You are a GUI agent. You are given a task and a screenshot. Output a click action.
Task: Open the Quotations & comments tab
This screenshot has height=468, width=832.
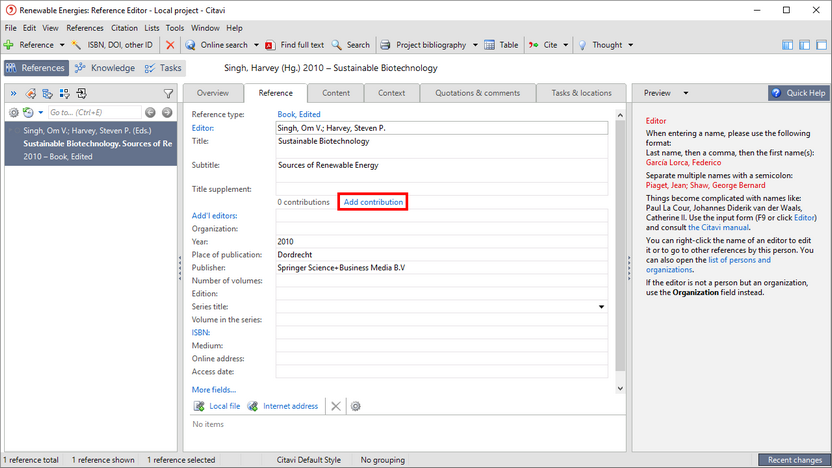coord(478,93)
